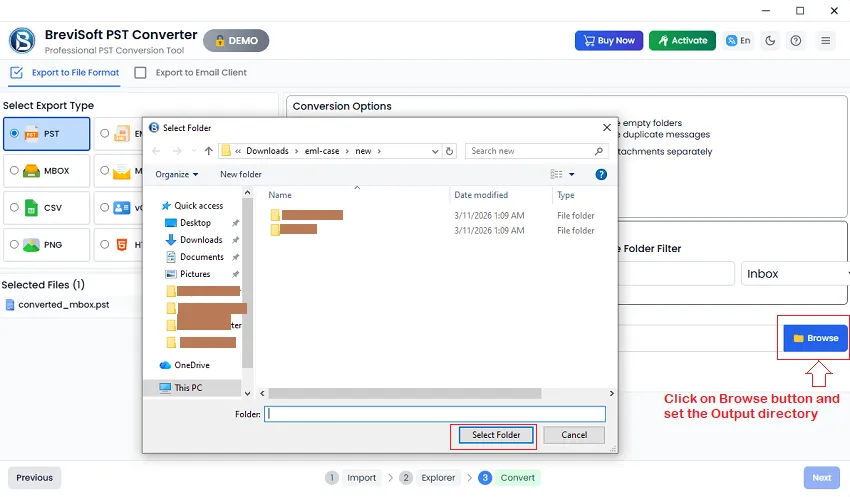The width and height of the screenshot is (850, 497).
Task: Click Downloads in address breadcrumb
Action: pos(267,151)
